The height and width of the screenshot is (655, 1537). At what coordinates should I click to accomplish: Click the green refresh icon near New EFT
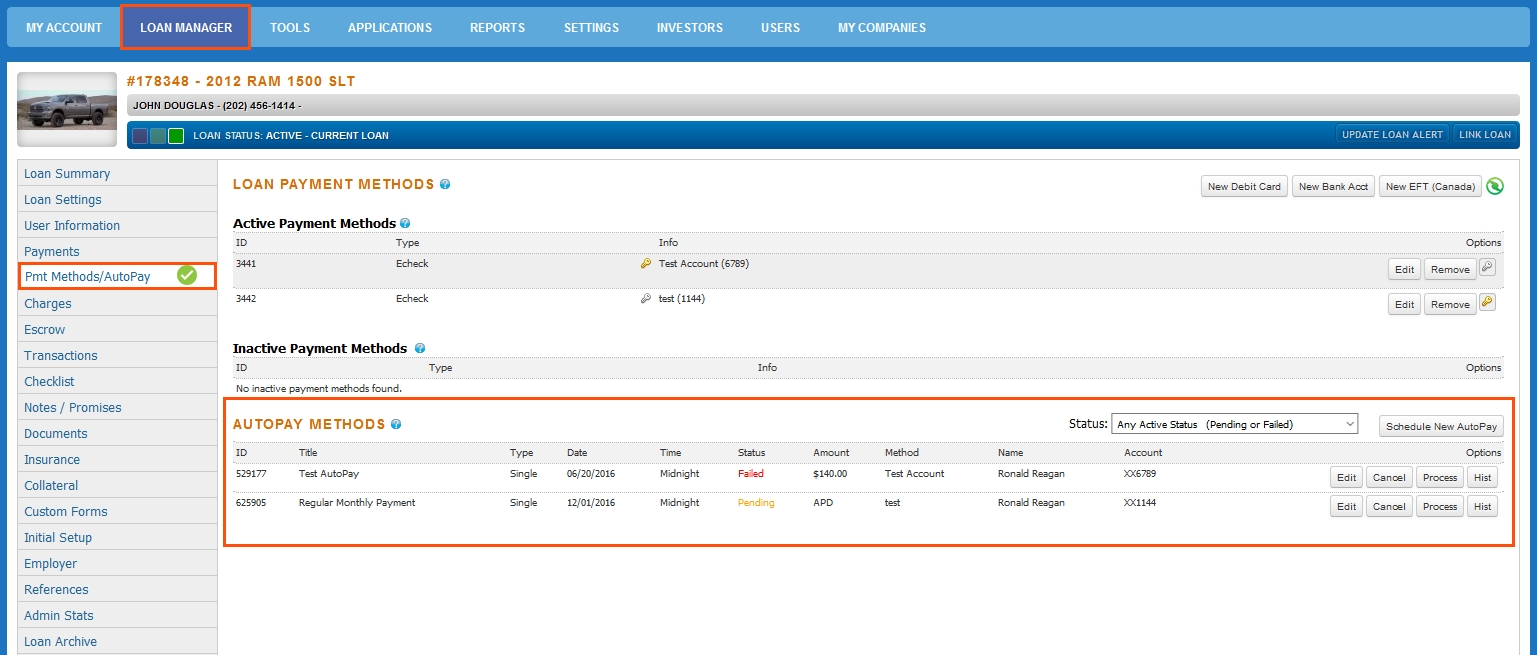(1495, 186)
